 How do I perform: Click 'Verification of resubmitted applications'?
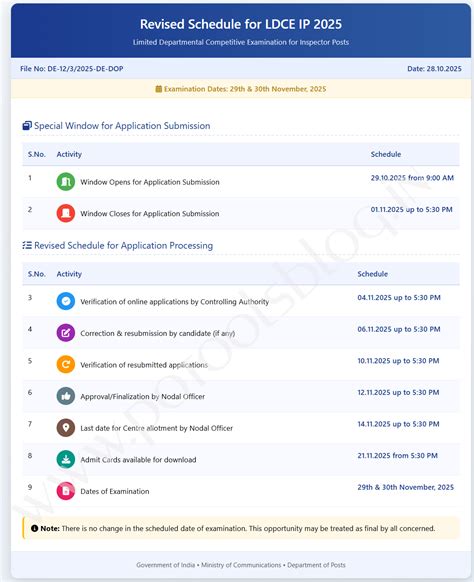(x=144, y=365)
